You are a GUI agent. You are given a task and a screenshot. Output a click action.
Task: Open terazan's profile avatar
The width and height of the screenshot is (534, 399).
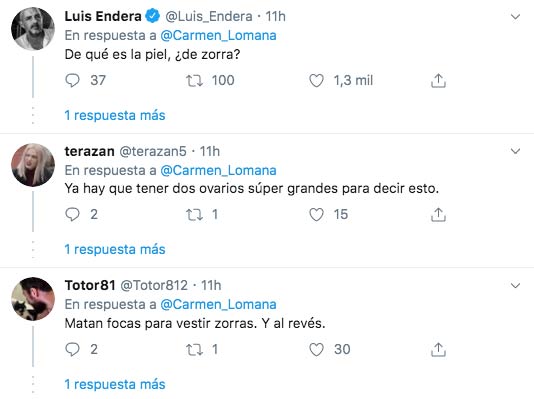coord(33,165)
